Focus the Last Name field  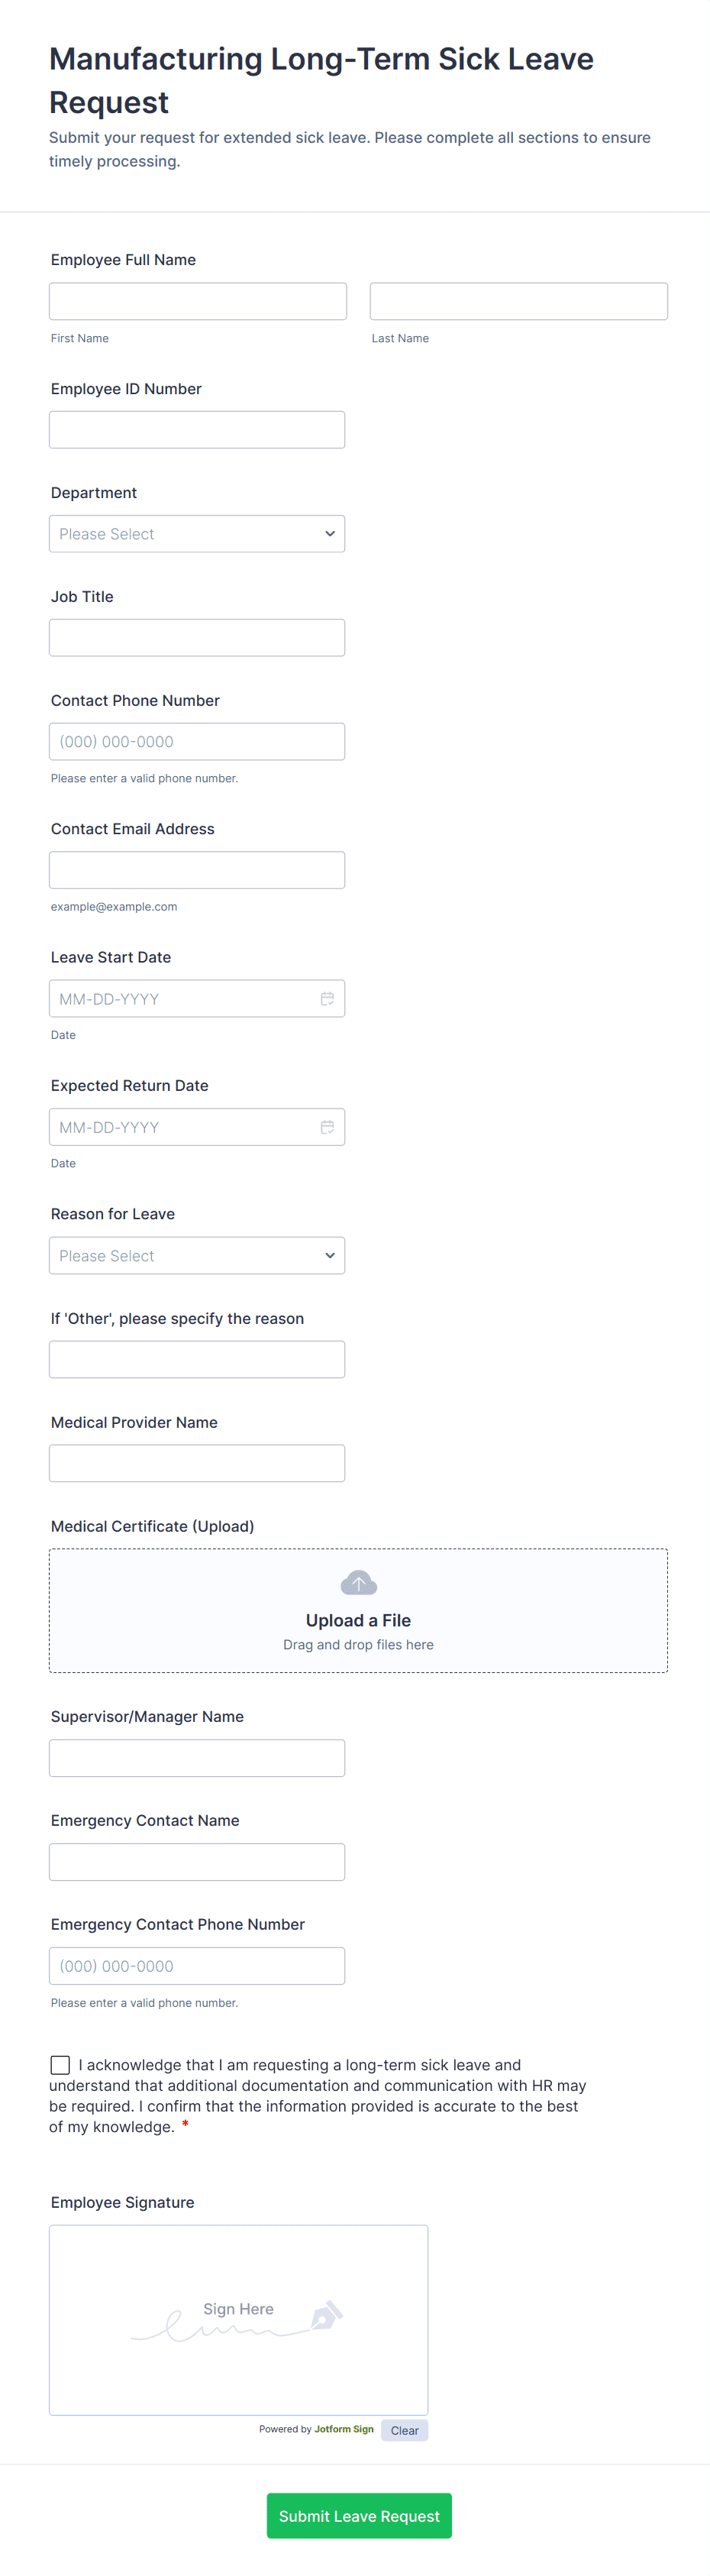click(518, 301)
